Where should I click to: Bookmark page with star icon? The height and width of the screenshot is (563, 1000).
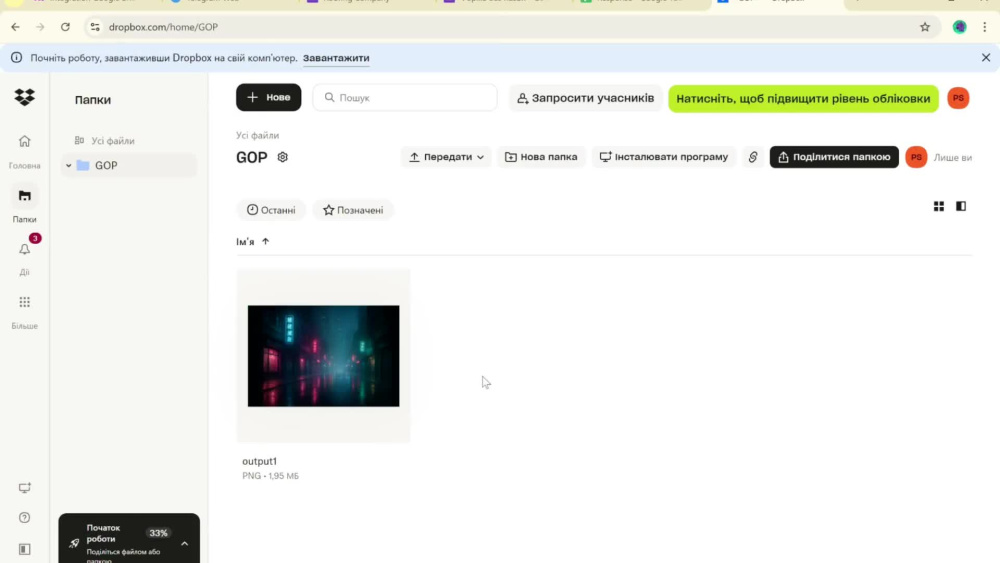click(925, 27)
